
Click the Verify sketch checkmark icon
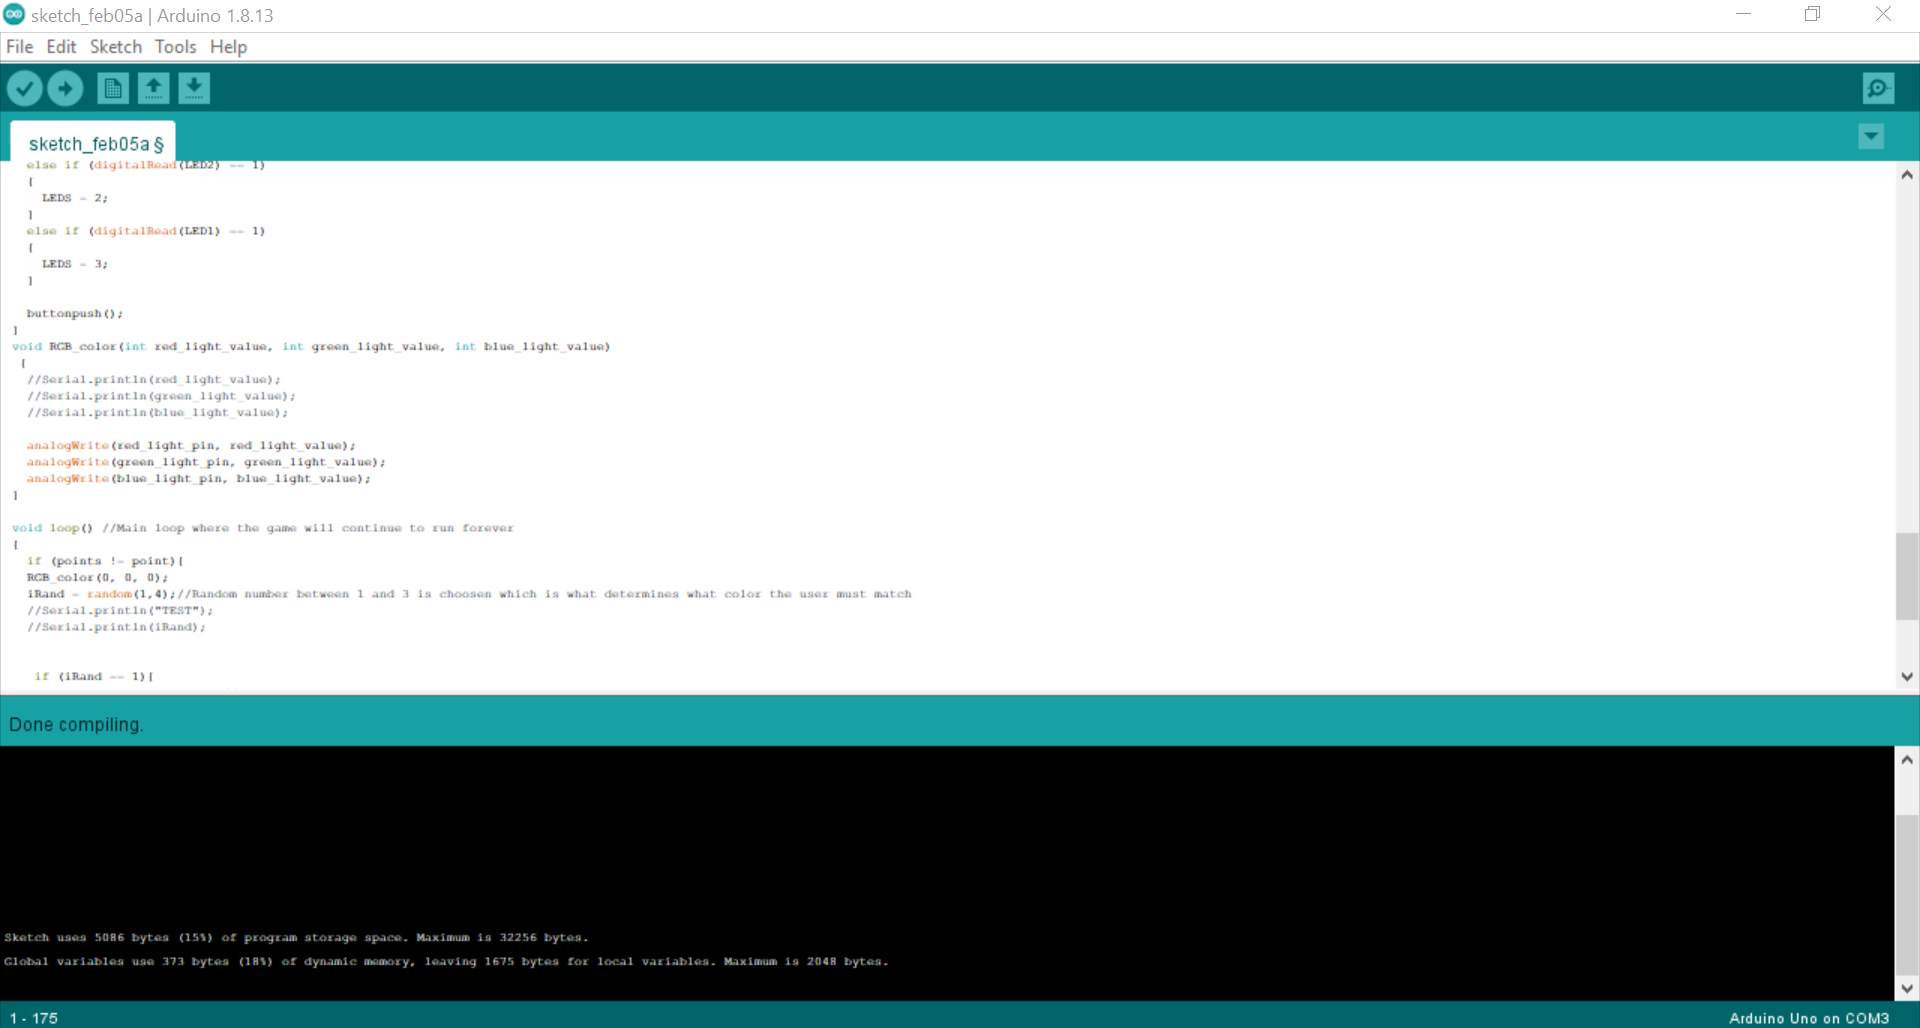click(x=25, y=89)
